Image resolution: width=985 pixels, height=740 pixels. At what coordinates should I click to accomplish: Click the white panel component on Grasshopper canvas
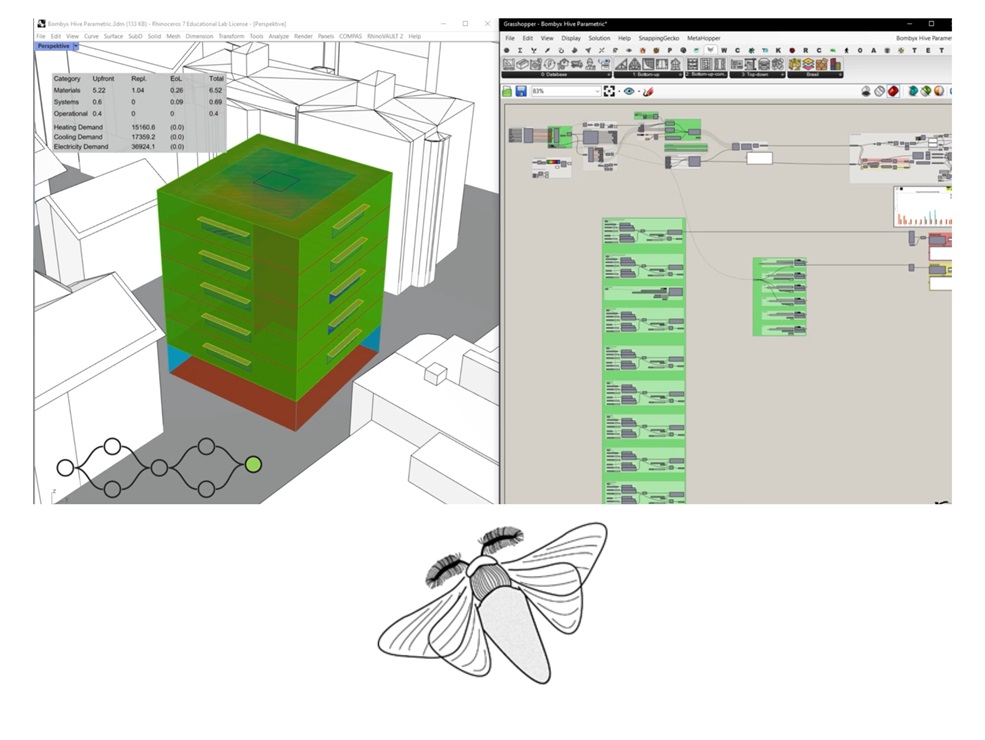click(759, 158)
